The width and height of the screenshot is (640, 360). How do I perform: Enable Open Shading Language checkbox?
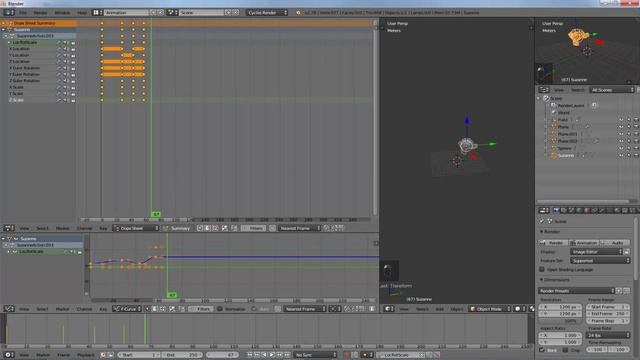[542, 269]
